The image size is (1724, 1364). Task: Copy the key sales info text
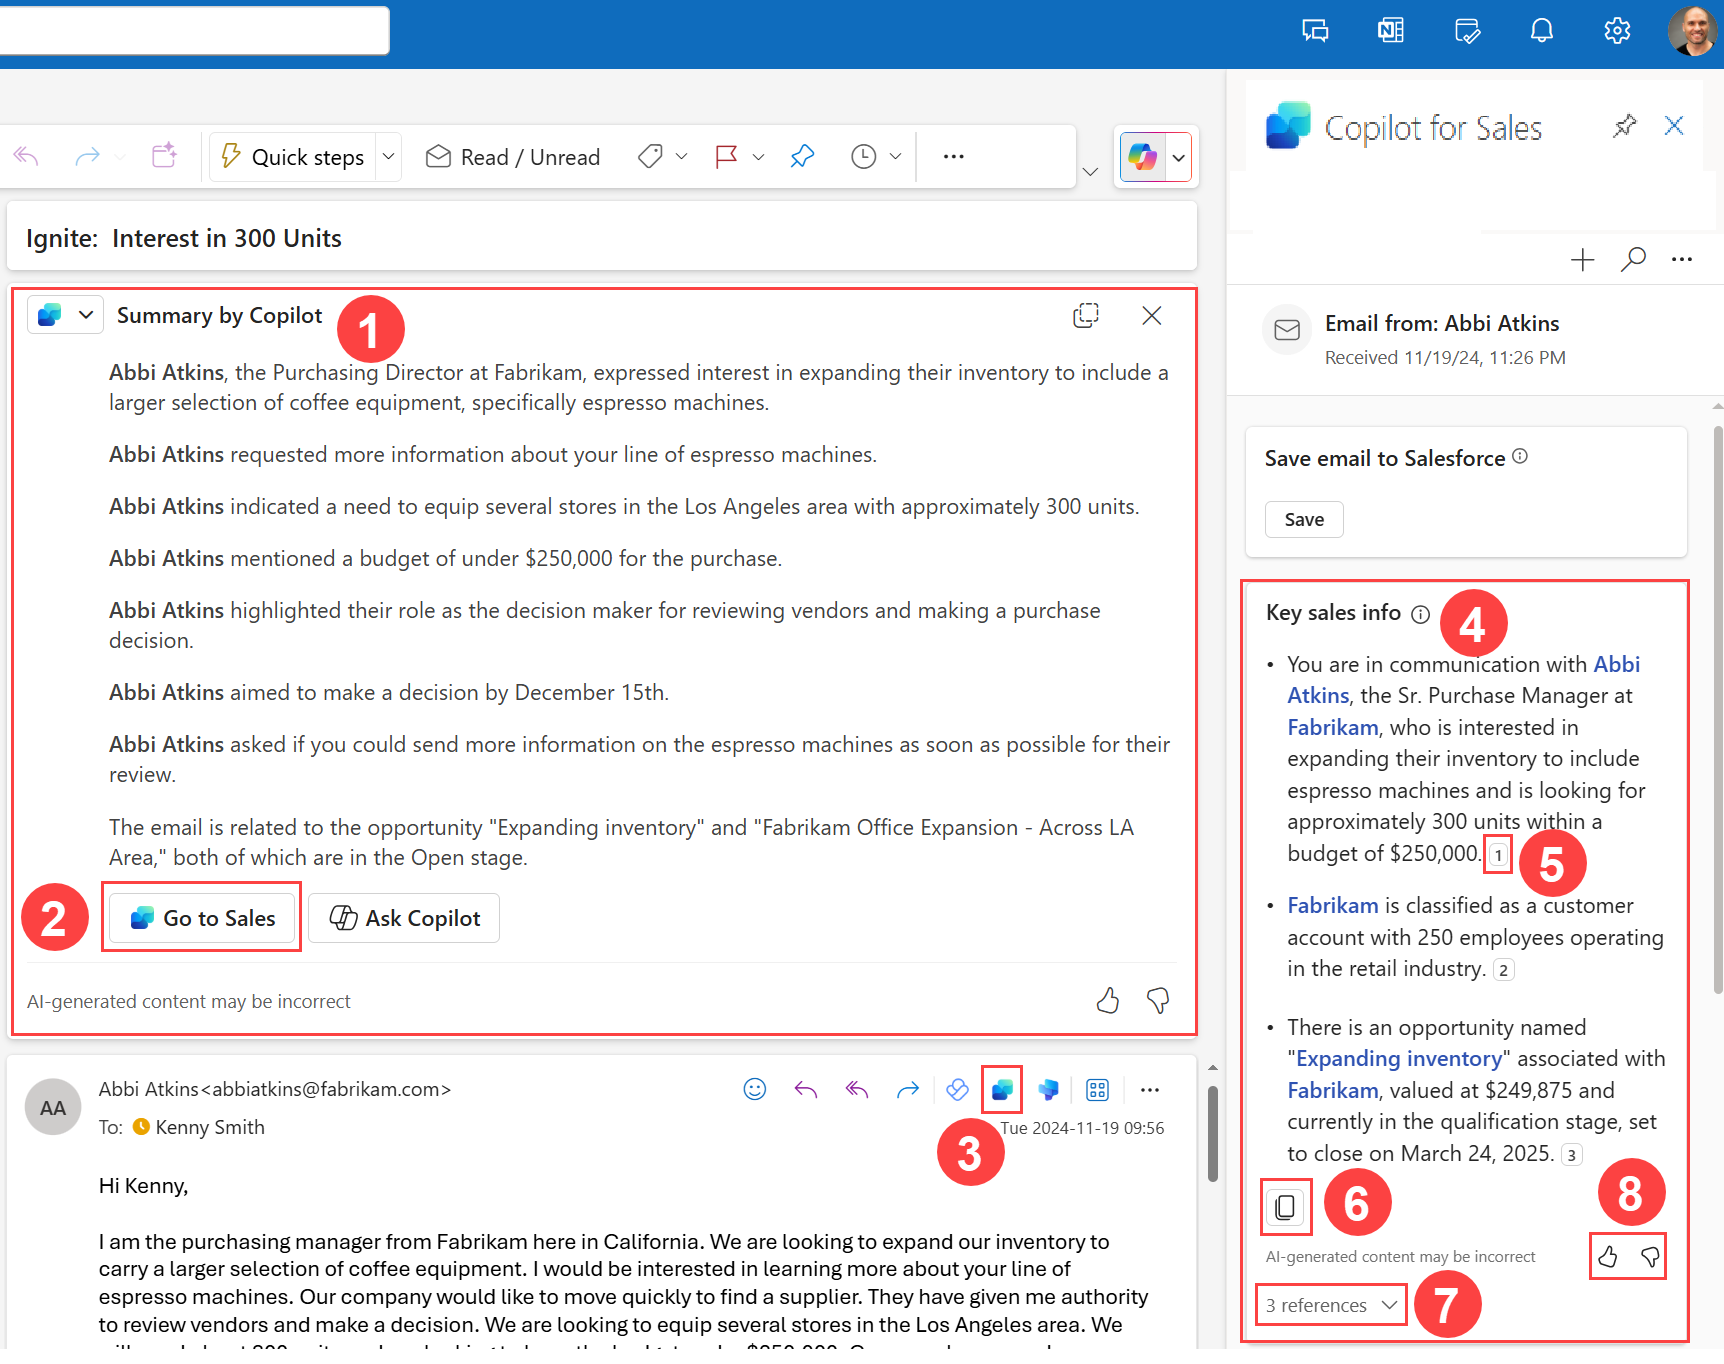pyautogui.click(x=1285, y=1206)
